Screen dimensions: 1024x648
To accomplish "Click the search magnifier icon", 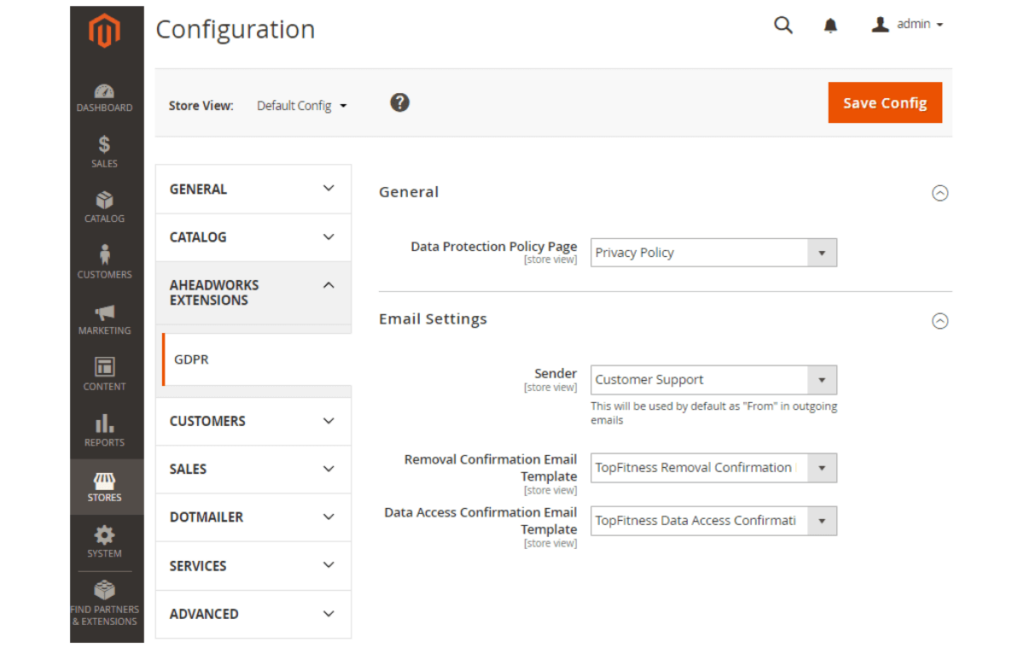I will point(783,24).
